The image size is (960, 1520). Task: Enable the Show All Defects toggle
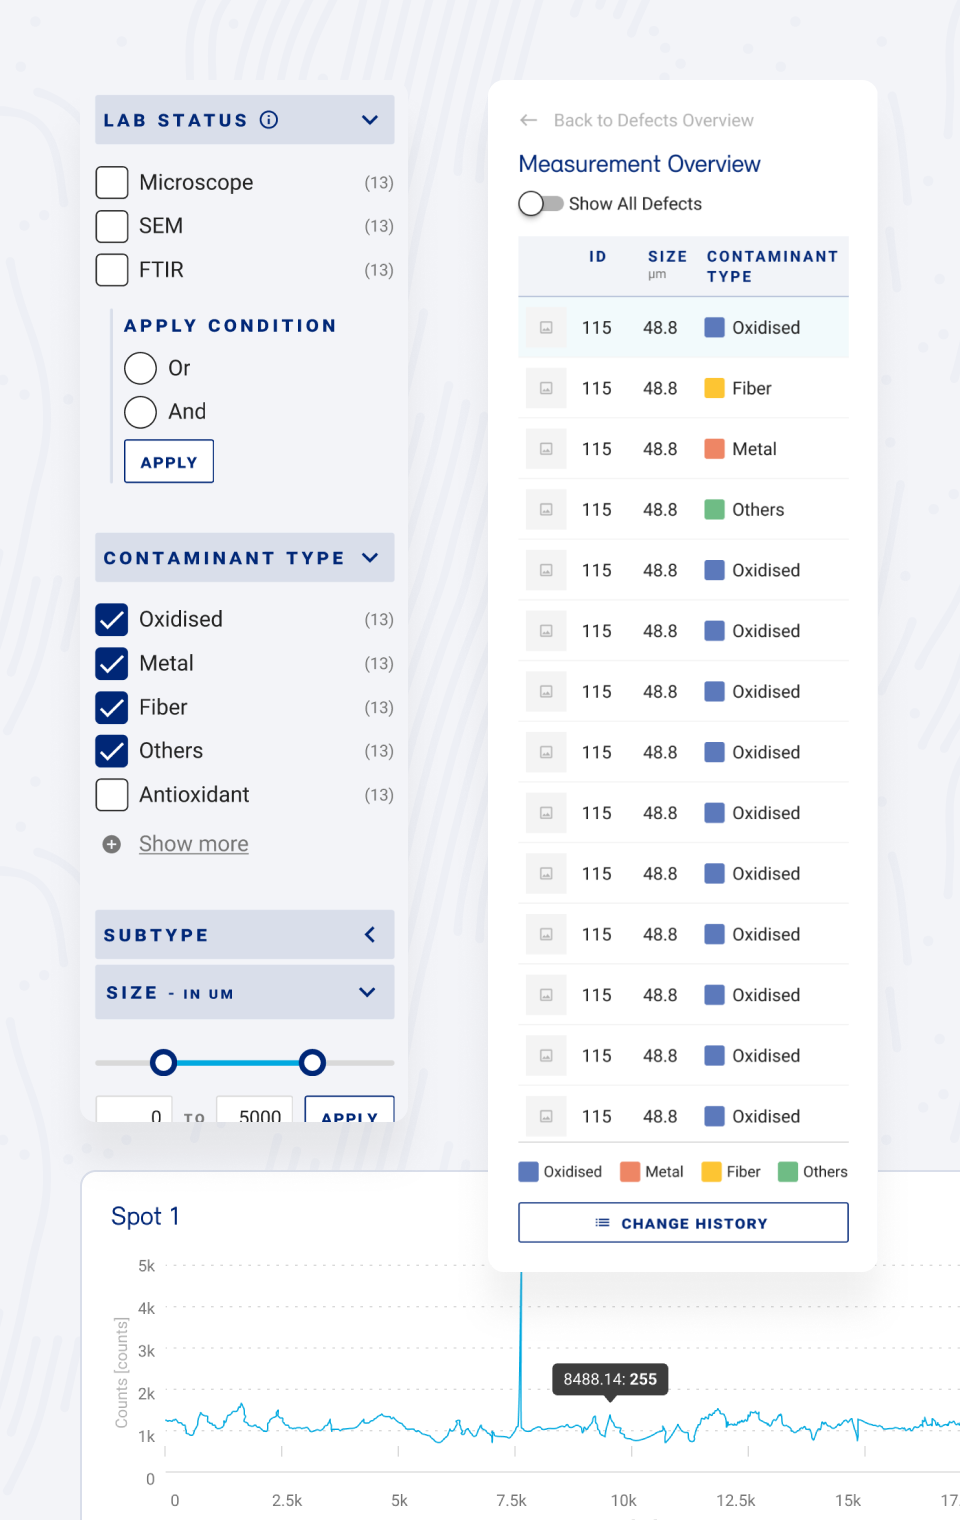tap(541, 204)
